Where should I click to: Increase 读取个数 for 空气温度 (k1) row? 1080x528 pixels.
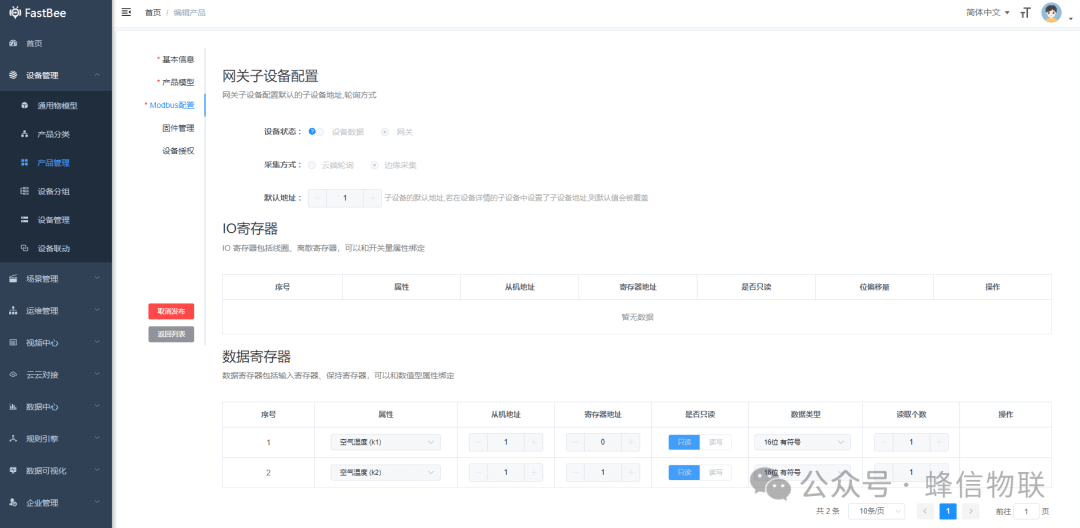coord(939,442)
